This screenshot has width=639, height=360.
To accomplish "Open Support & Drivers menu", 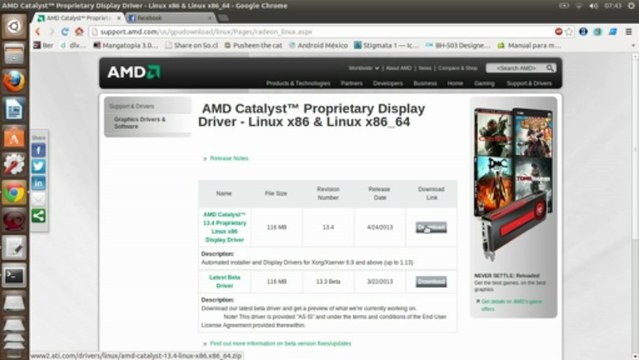I will click(x=529, y=83).
